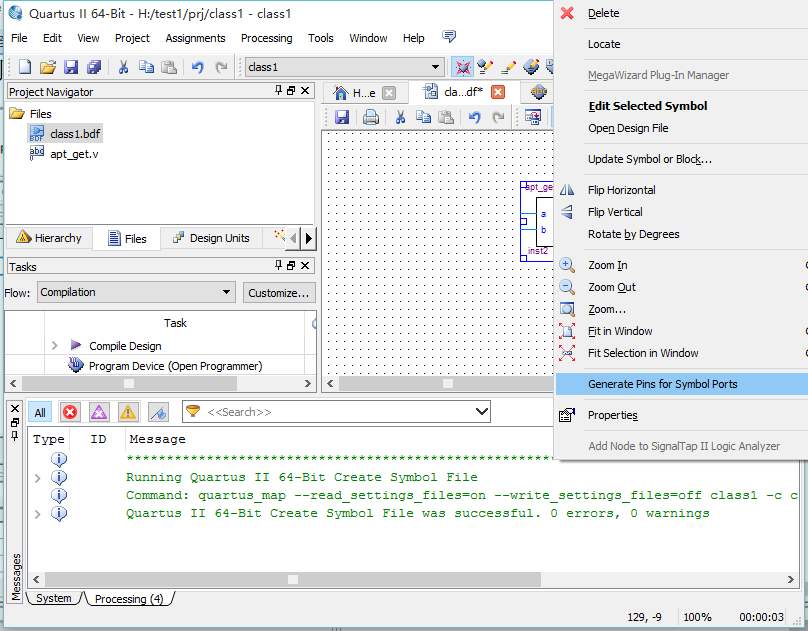Switch to the System messages tab
Image resolution: width=808 pixels, height=631 pixels.
pos(54,599)
